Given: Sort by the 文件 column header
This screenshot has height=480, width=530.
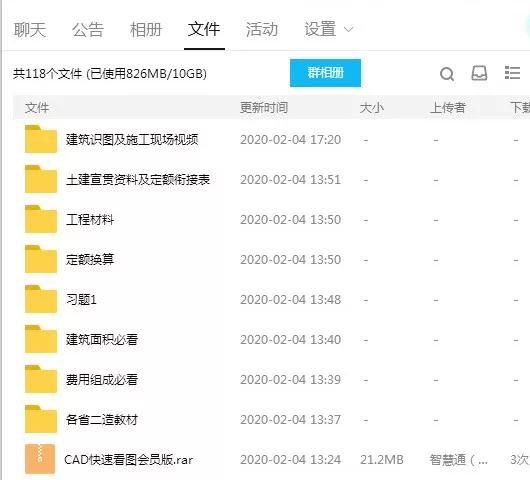Looking at the screenshot, I should (x=37, y=108).
